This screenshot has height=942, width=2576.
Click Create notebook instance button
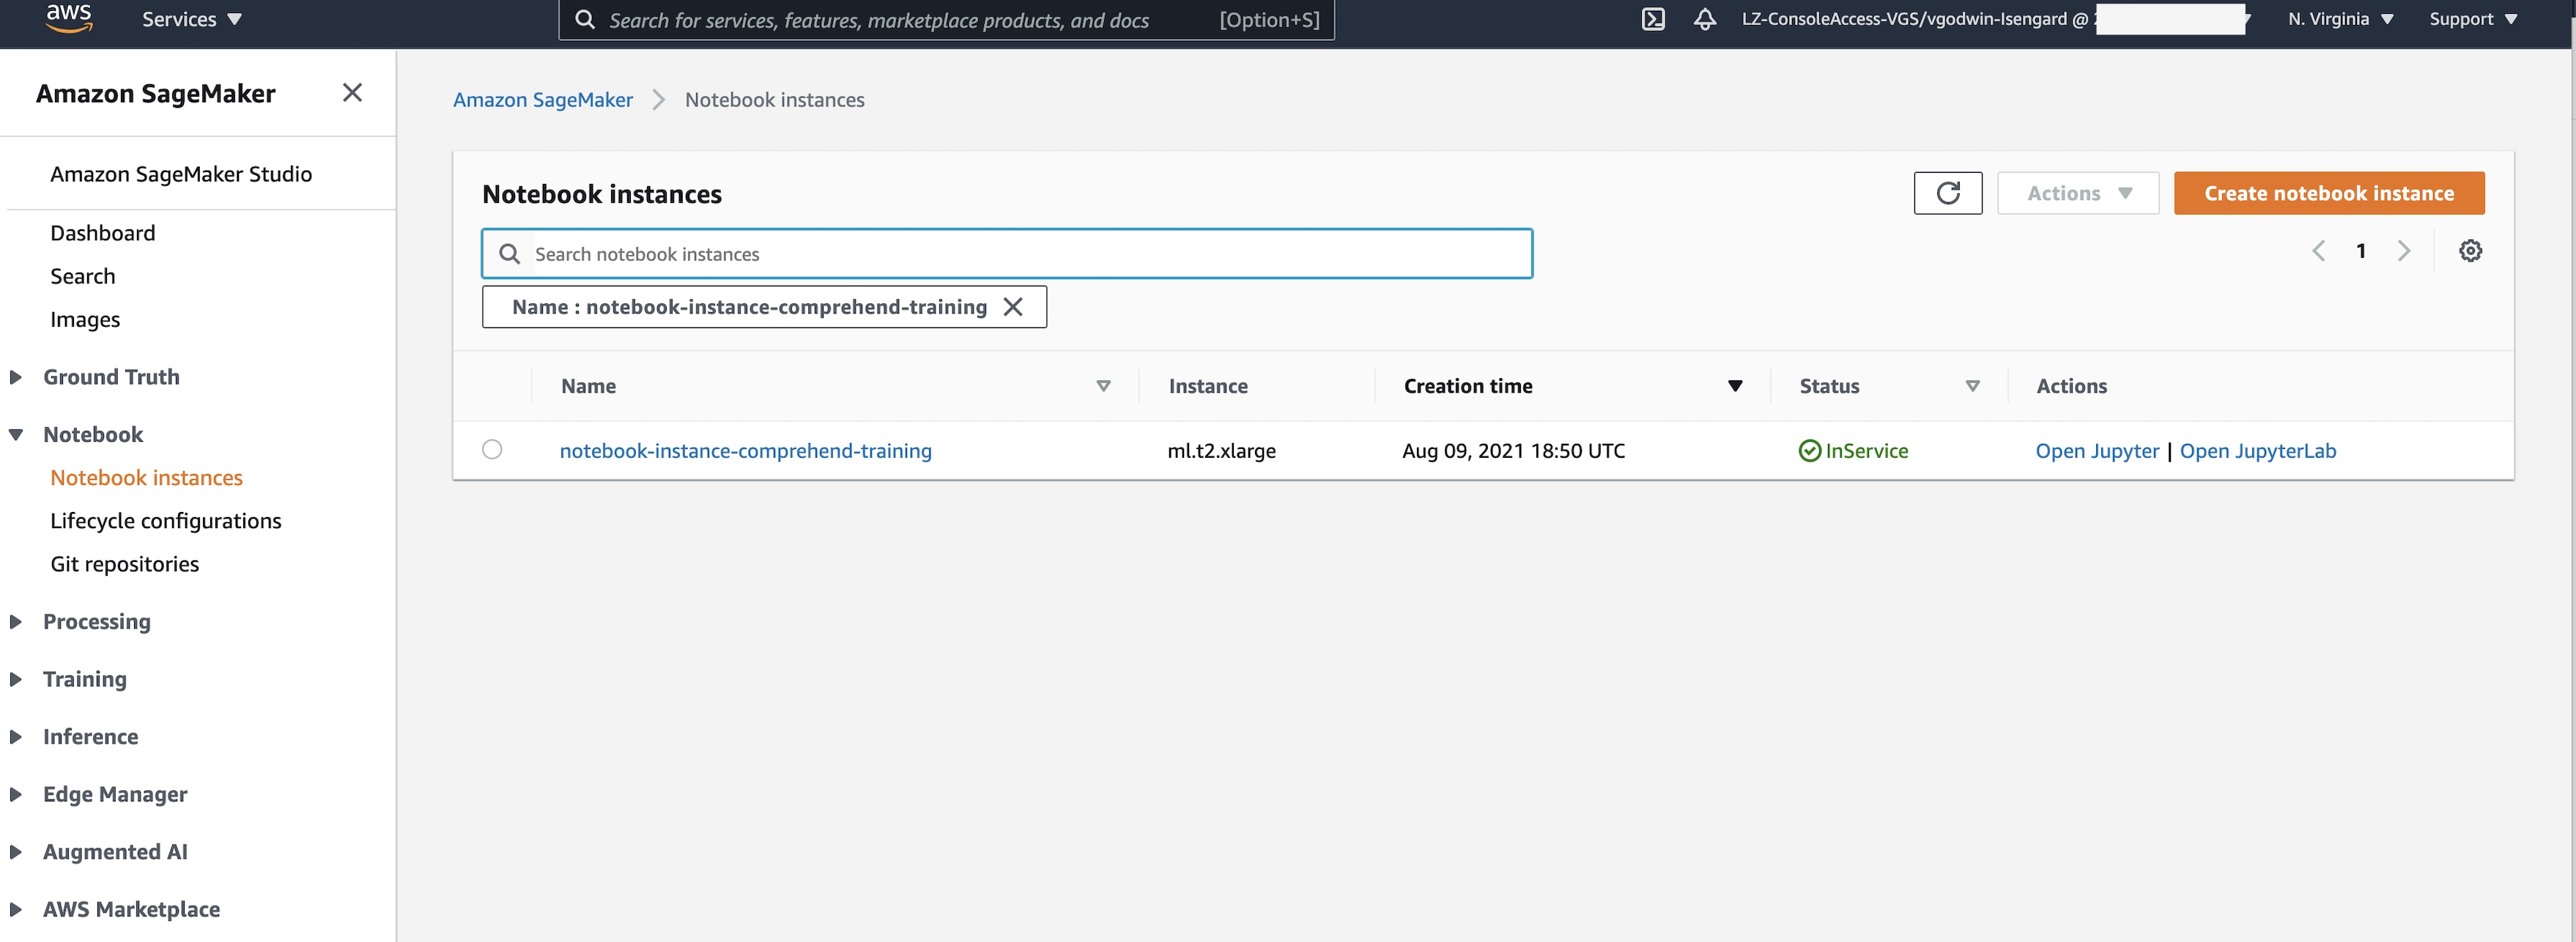click(x=2329, y=193)
